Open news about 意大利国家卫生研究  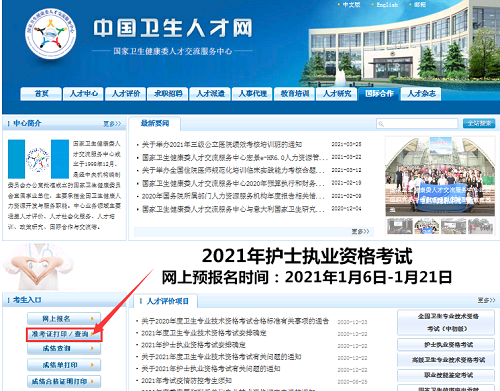pyautogui.click(x=233, y=209)
